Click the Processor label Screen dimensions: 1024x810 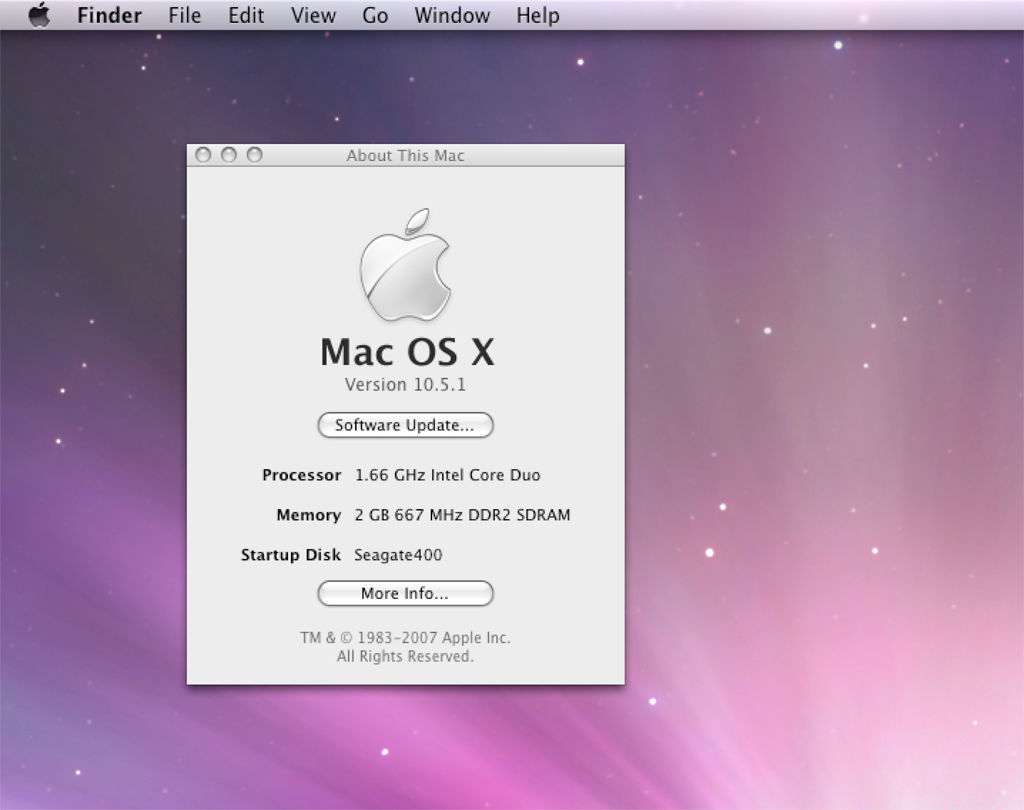coord(302,475)
